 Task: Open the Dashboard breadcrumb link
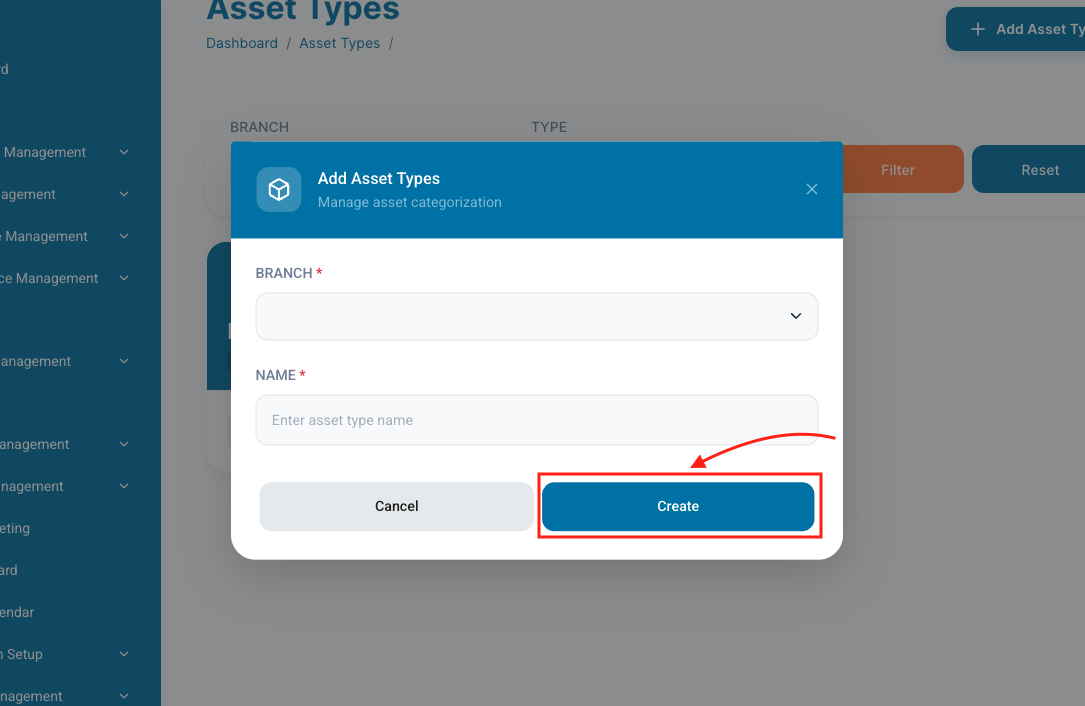[x=242, y=43]
